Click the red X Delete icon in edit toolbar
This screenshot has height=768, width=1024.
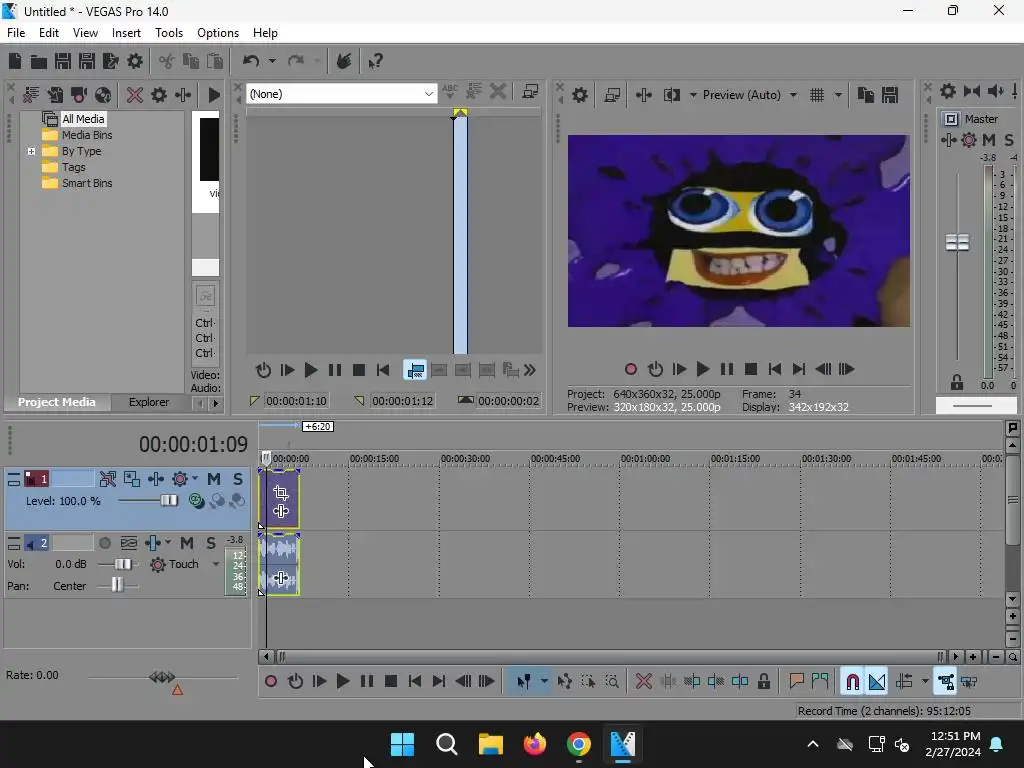pyautogui.click(x=644, y=682)
